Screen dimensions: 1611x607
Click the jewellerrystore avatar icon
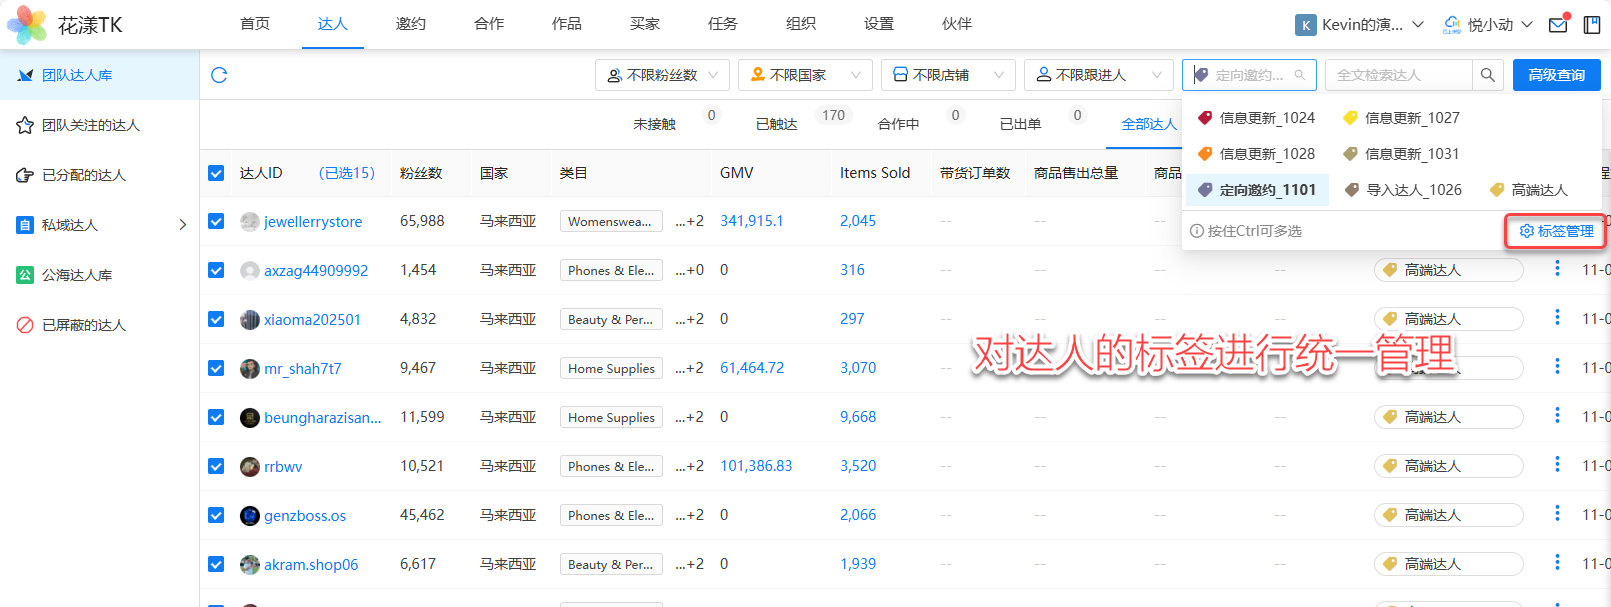point(250,221)
